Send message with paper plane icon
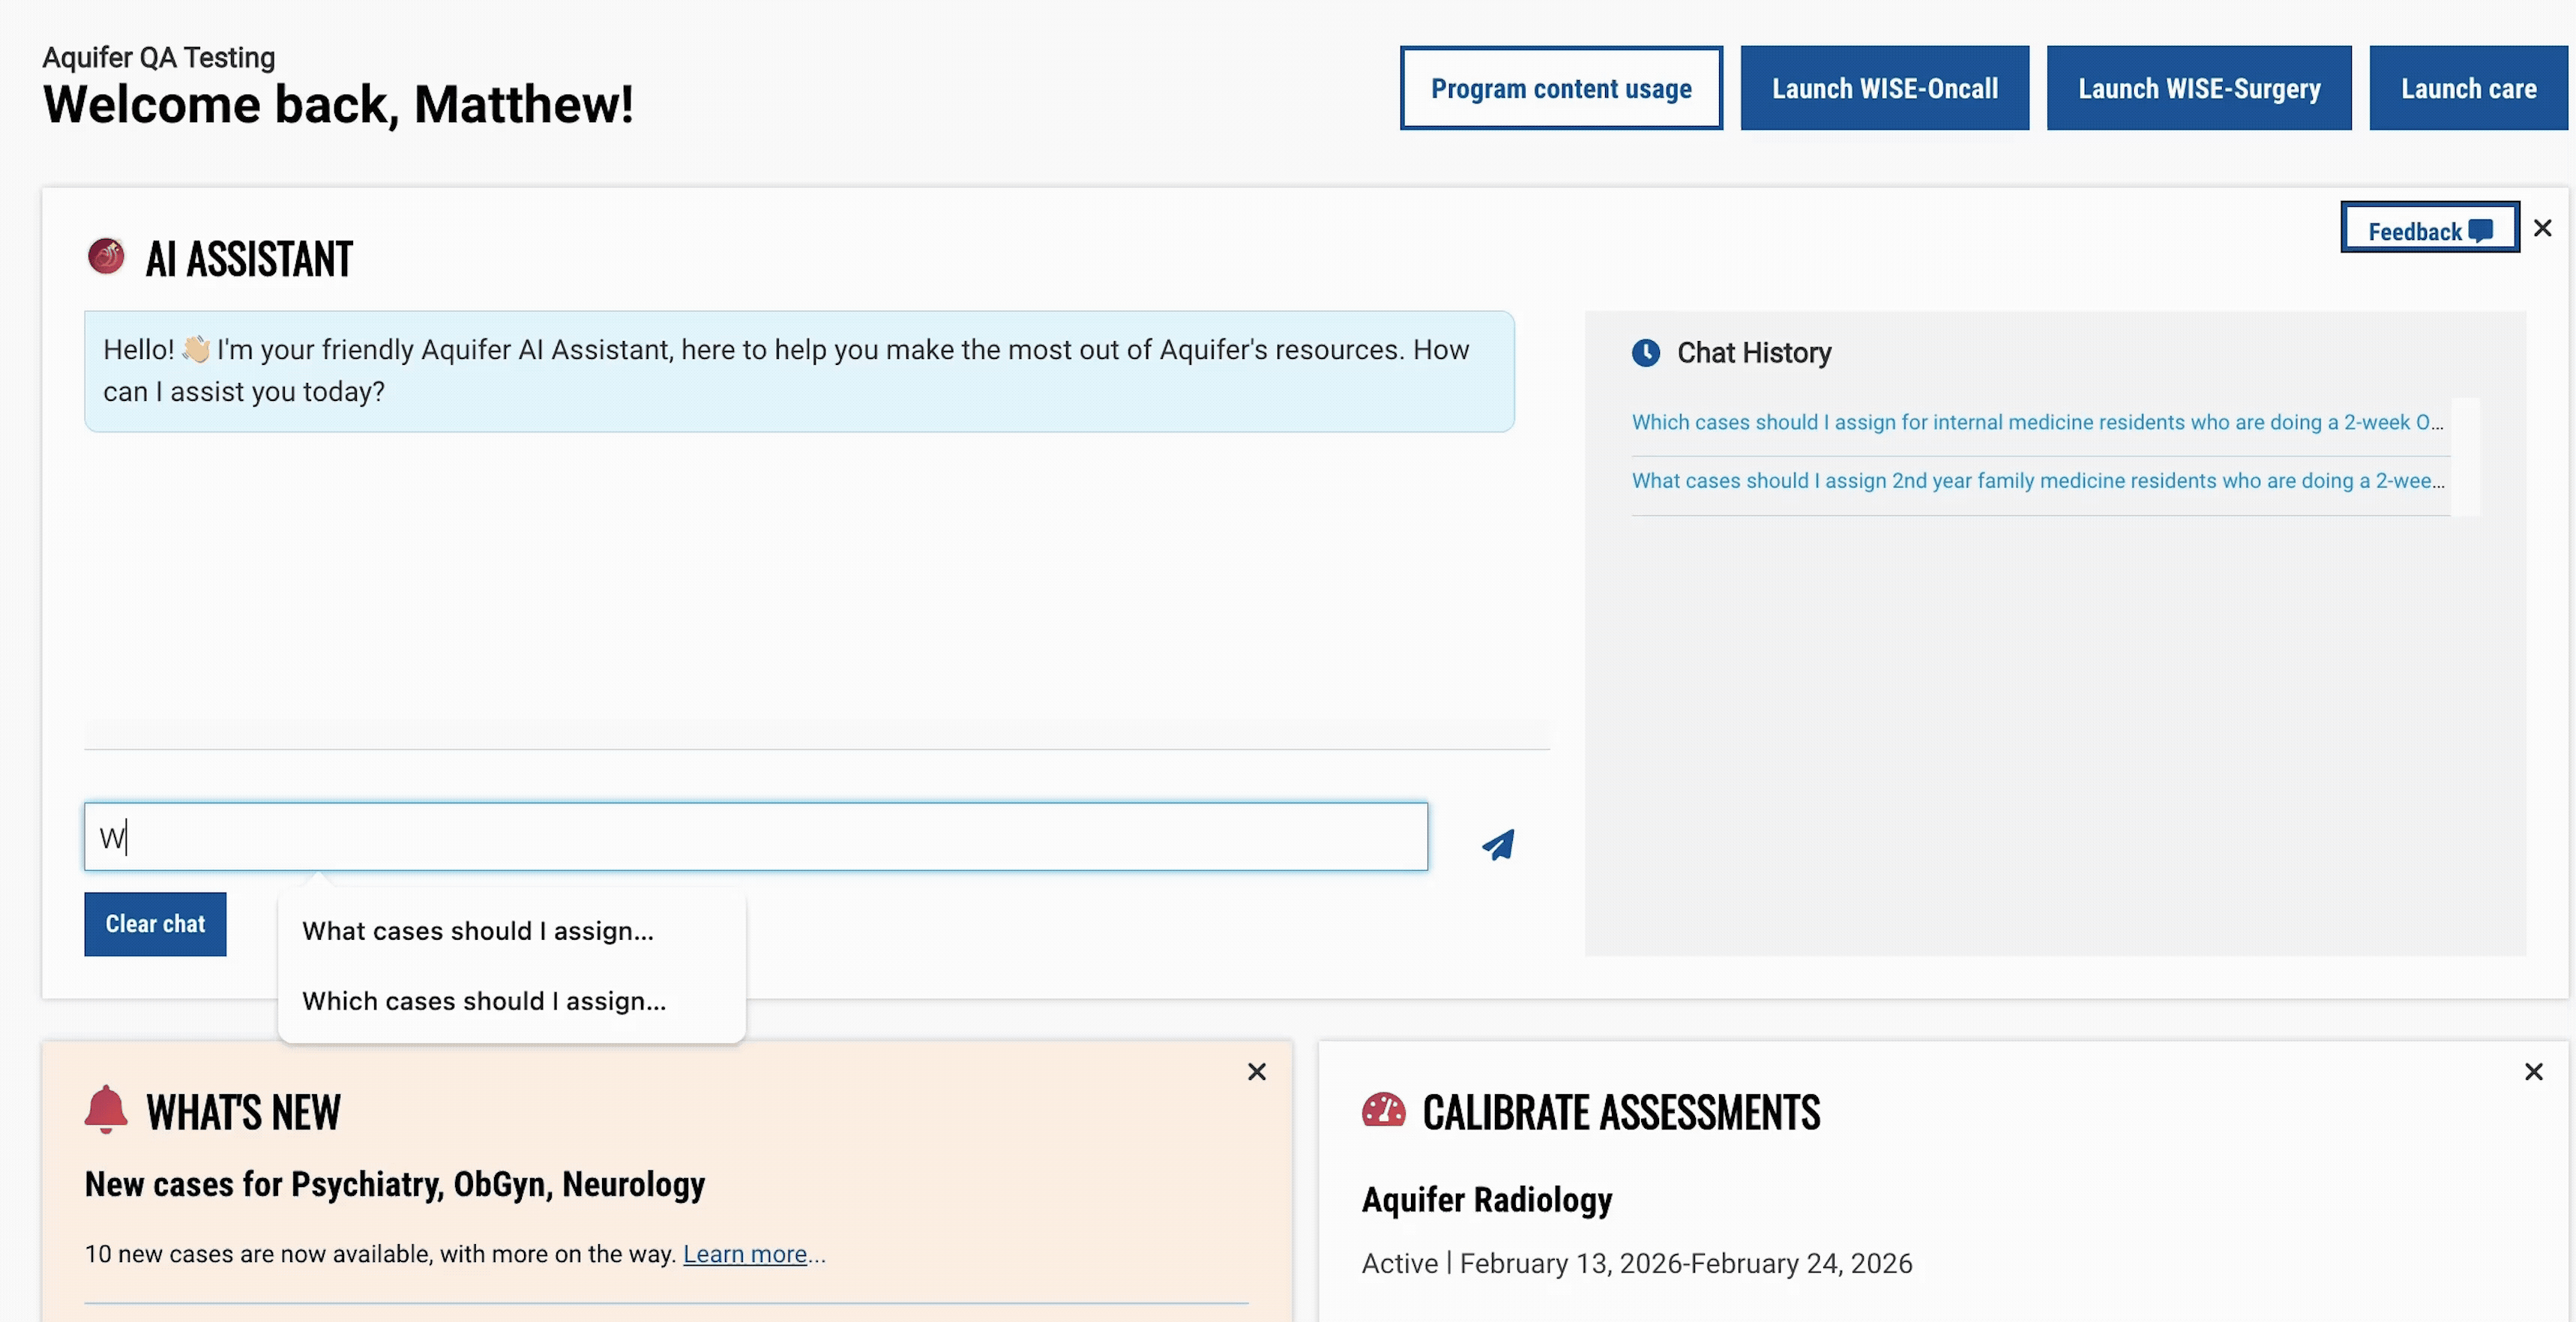This screenshot has height=1322, width=2576. (x=1497, y=845)
